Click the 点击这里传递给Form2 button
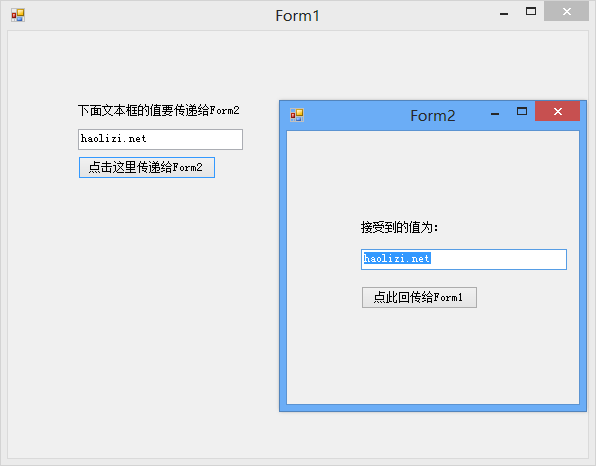The image size is (596, 466). (147, 167)
